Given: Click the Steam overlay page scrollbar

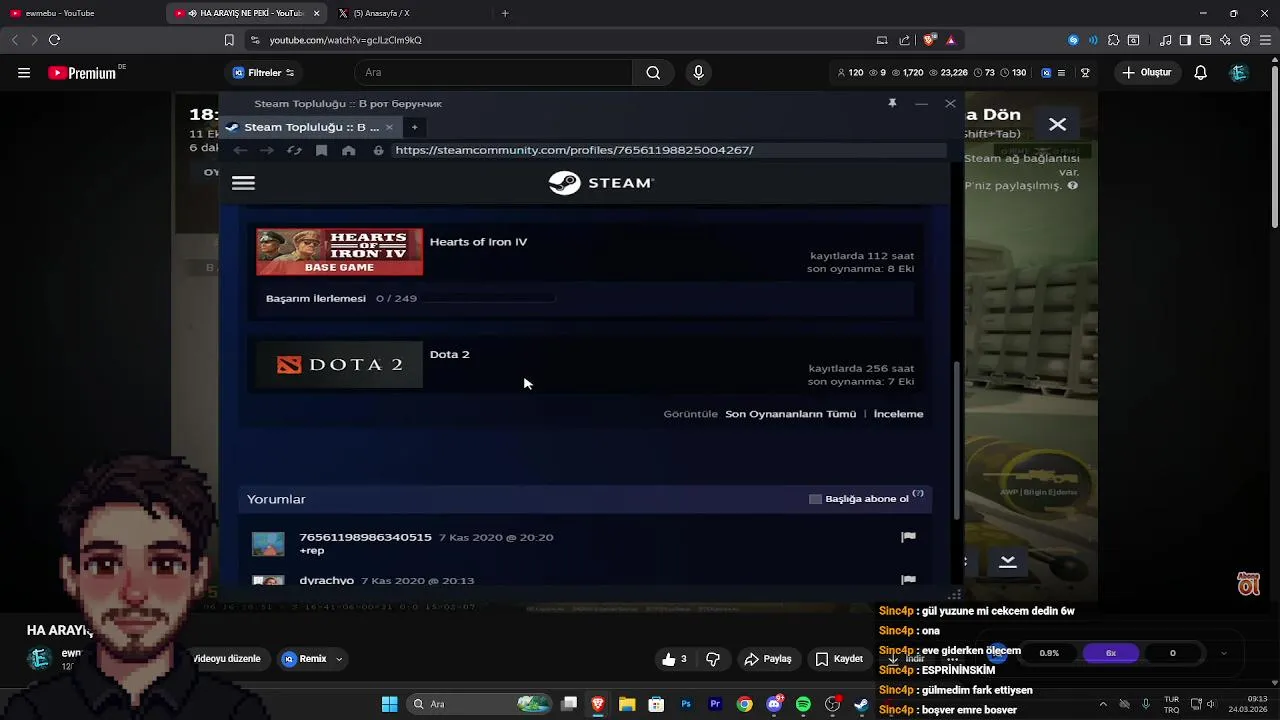Looking at the screenshot, I should 955,440.
